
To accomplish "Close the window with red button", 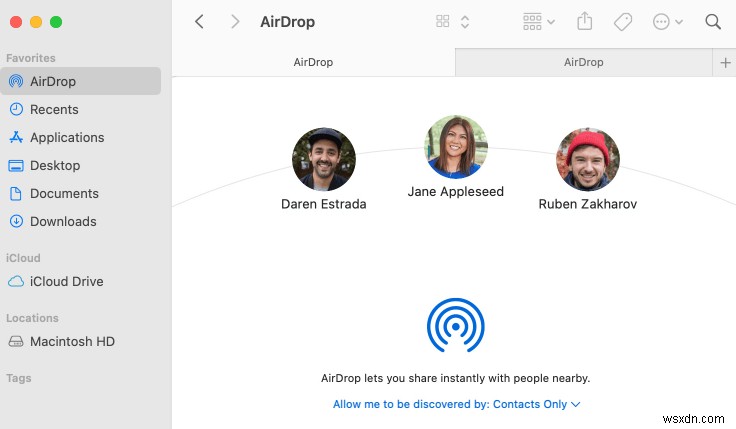I will [16, 22].
